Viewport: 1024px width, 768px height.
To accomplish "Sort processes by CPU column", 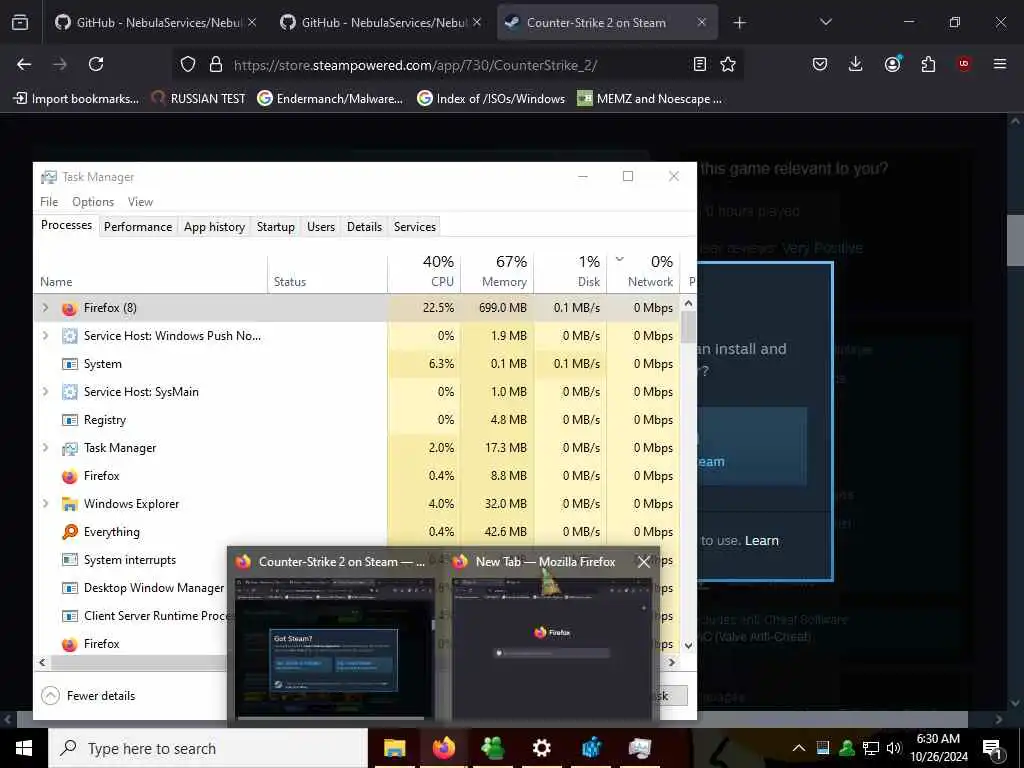I will point(424,271).
